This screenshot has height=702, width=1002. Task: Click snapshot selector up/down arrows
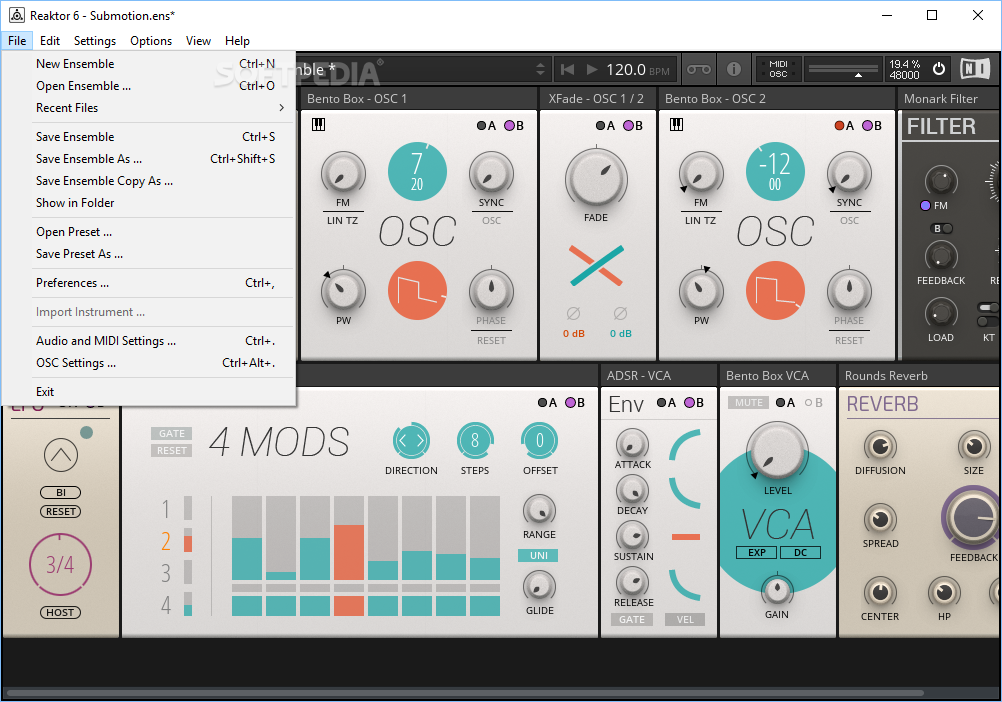(x=541, y=69)
